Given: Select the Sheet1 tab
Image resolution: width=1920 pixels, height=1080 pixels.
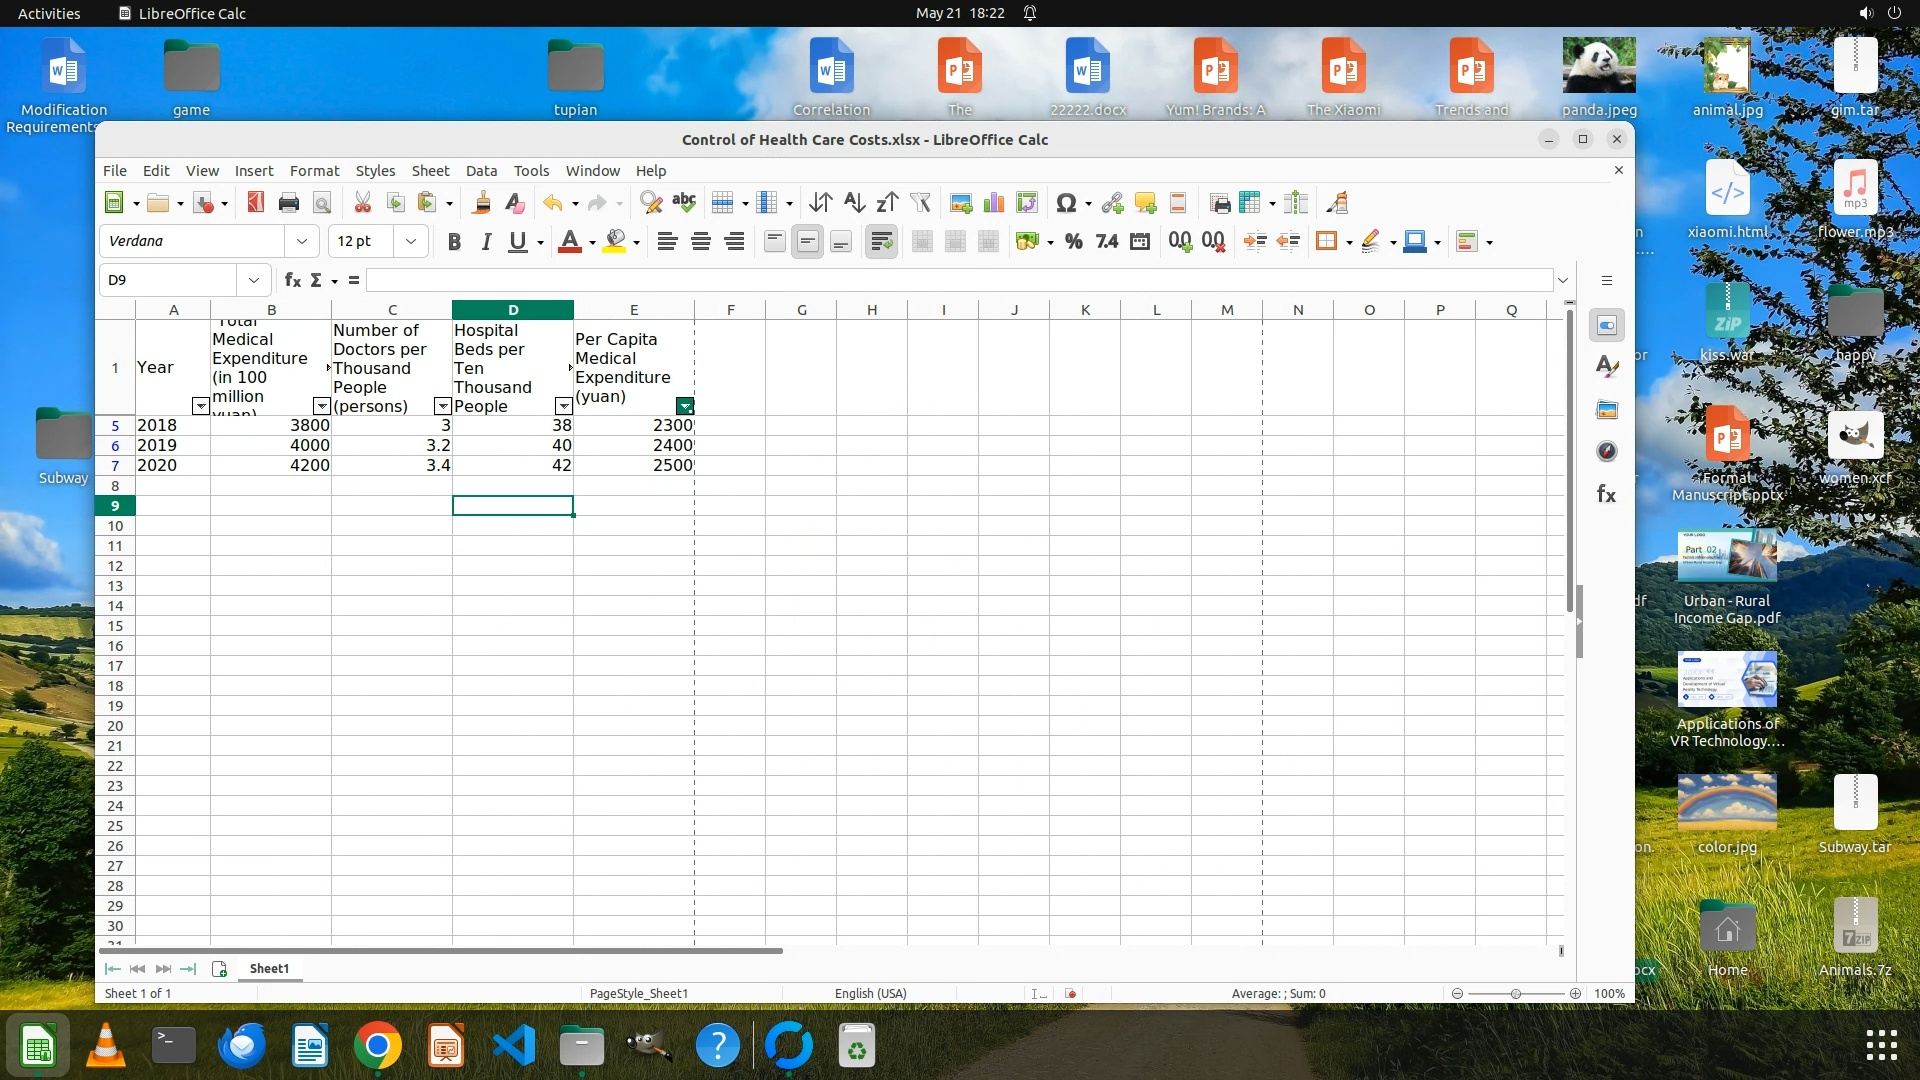Looking at the screenshot, I should [269, 968].
